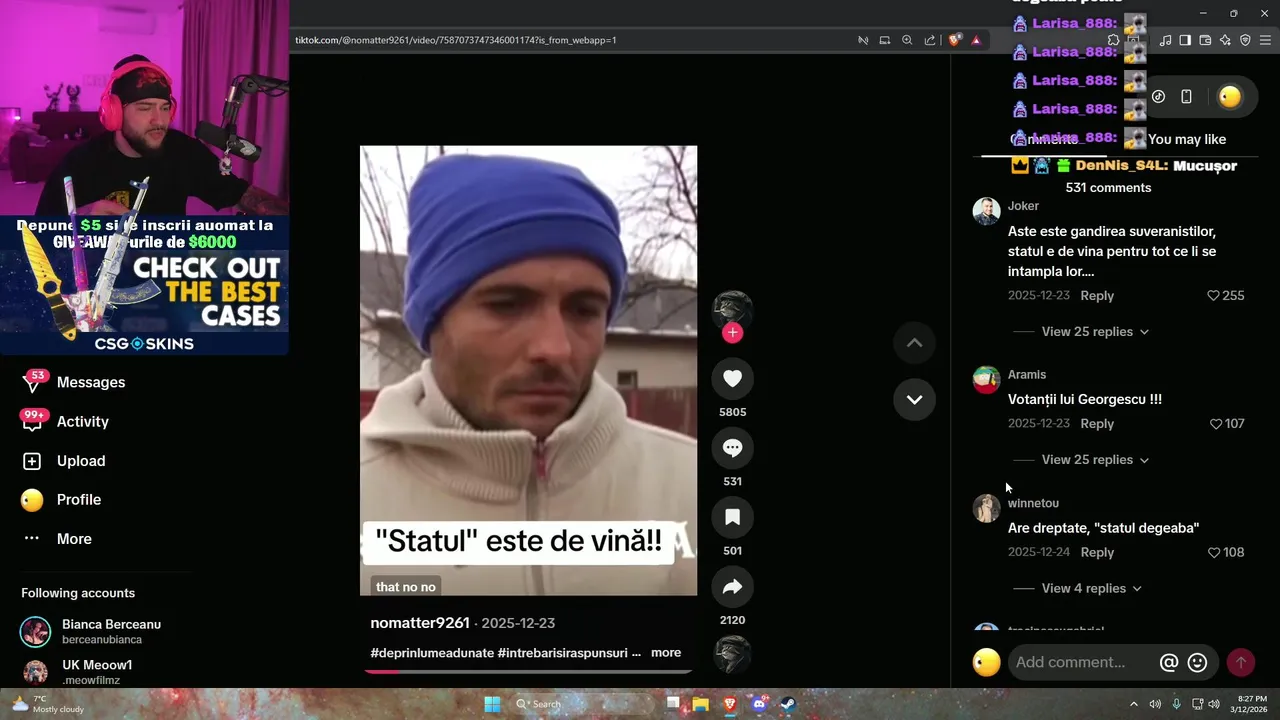This screenshot has height=720, width=1280.
Task: Open File Explorer from the taskbar
Action: pos(700,704)
